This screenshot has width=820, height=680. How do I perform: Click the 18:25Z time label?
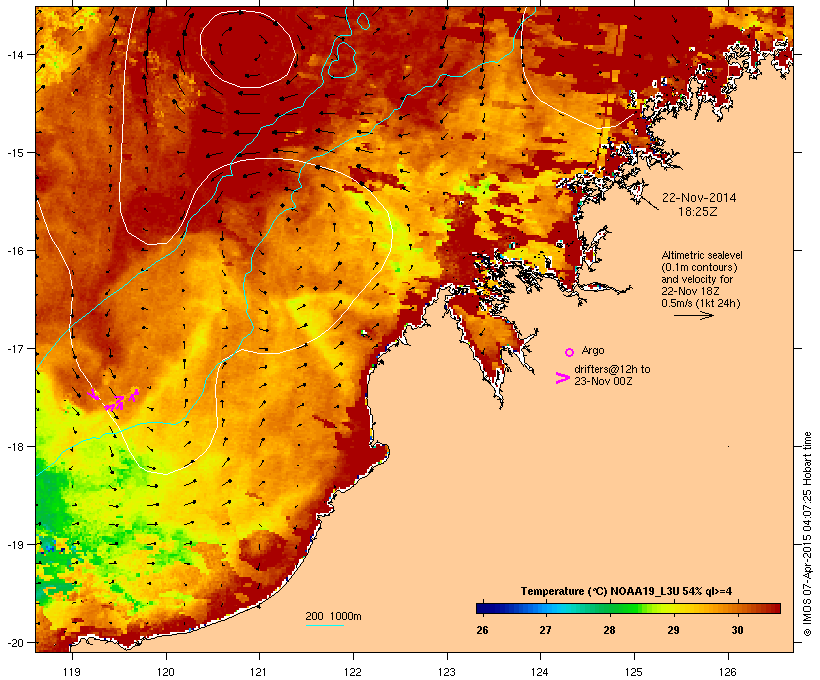coord(698,212)
